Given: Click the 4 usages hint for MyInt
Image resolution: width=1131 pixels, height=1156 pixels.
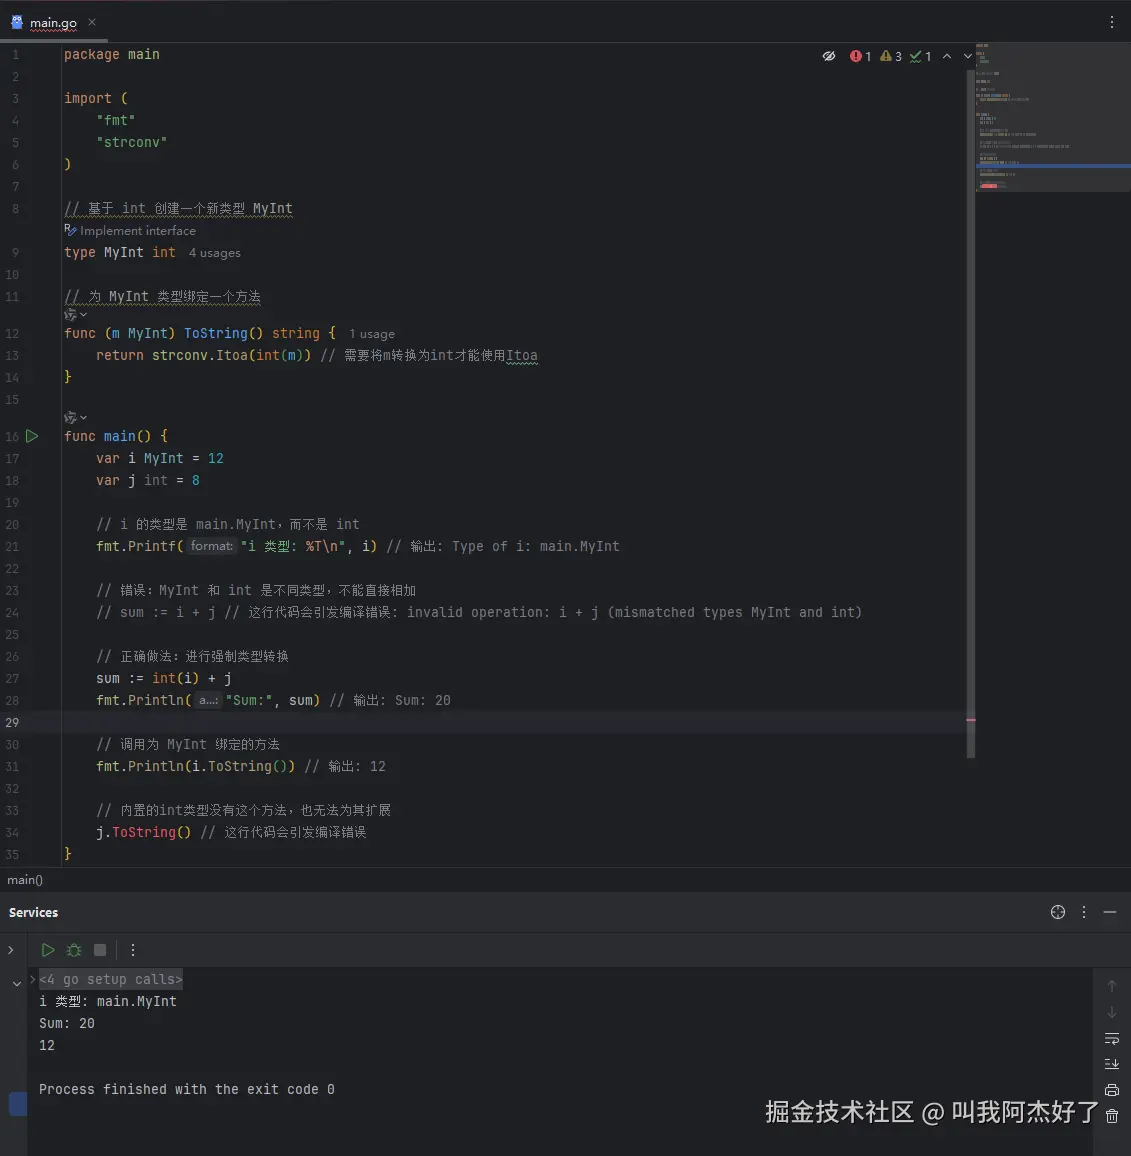Looking at the screenshot, I should coord(215,253).
